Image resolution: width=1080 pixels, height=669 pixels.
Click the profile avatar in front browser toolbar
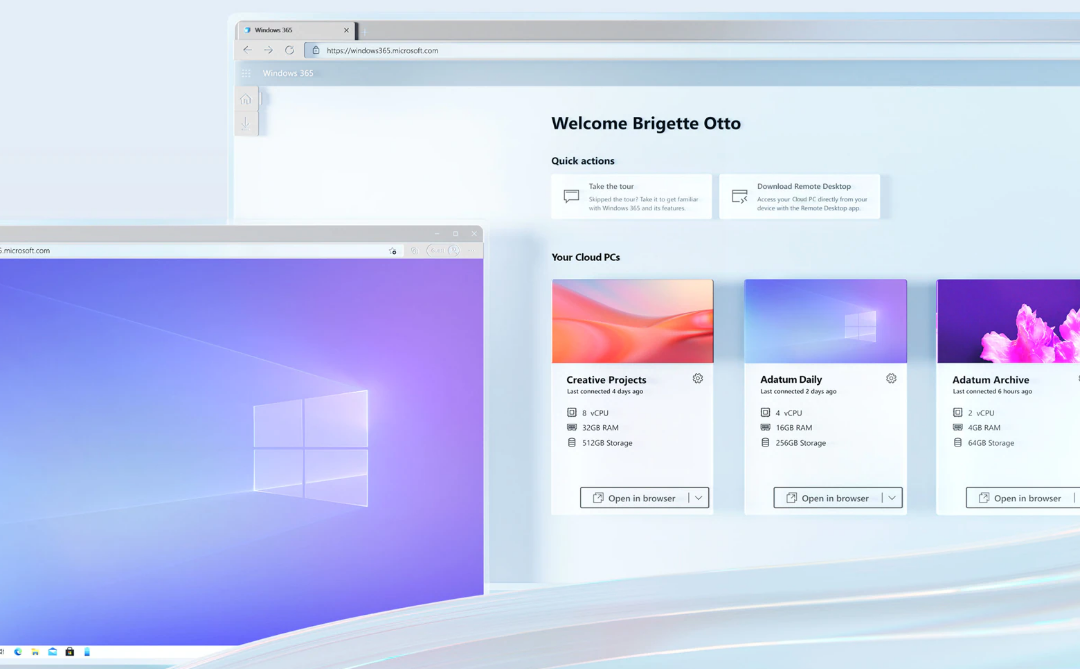453,251
